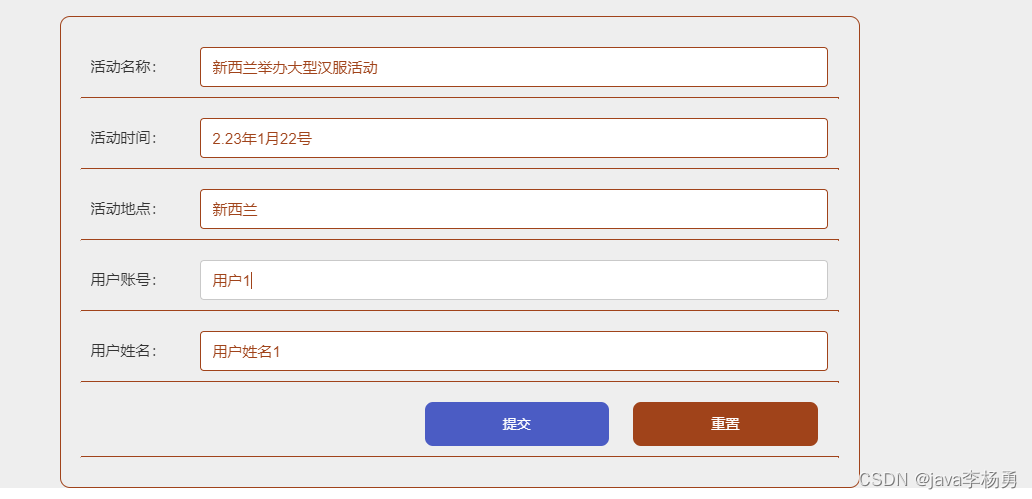
Task: Click the 提交 submit button
Action: [x=516, y=424]
